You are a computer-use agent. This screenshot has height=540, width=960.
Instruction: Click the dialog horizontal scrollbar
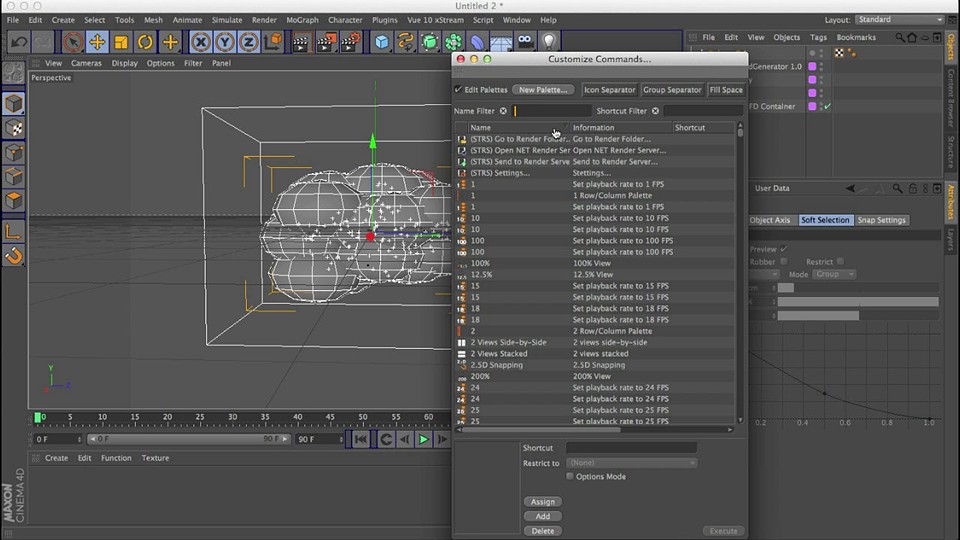541,430
